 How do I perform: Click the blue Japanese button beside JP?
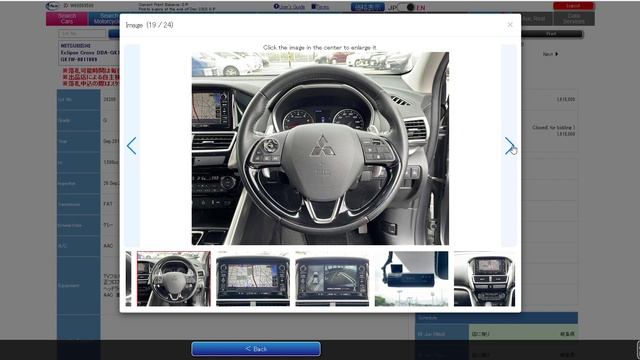click(367, 7)
